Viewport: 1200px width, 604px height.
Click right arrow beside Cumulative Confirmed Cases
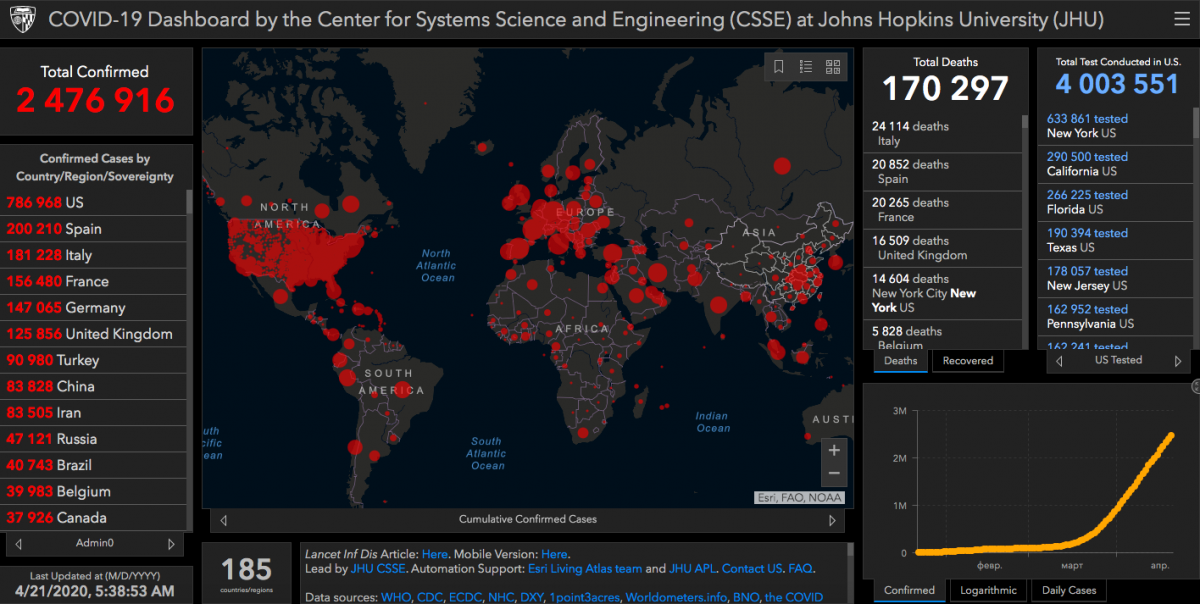(832, 520)
